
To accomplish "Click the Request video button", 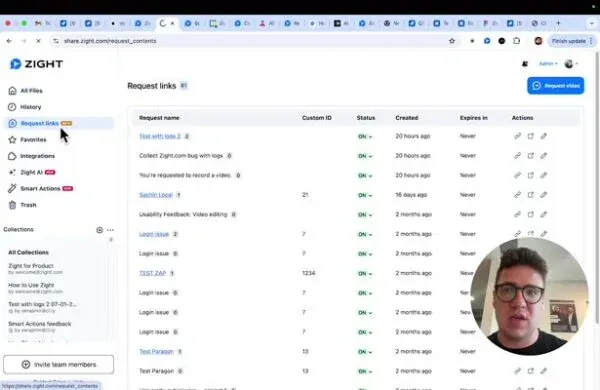I will [556, 86].
